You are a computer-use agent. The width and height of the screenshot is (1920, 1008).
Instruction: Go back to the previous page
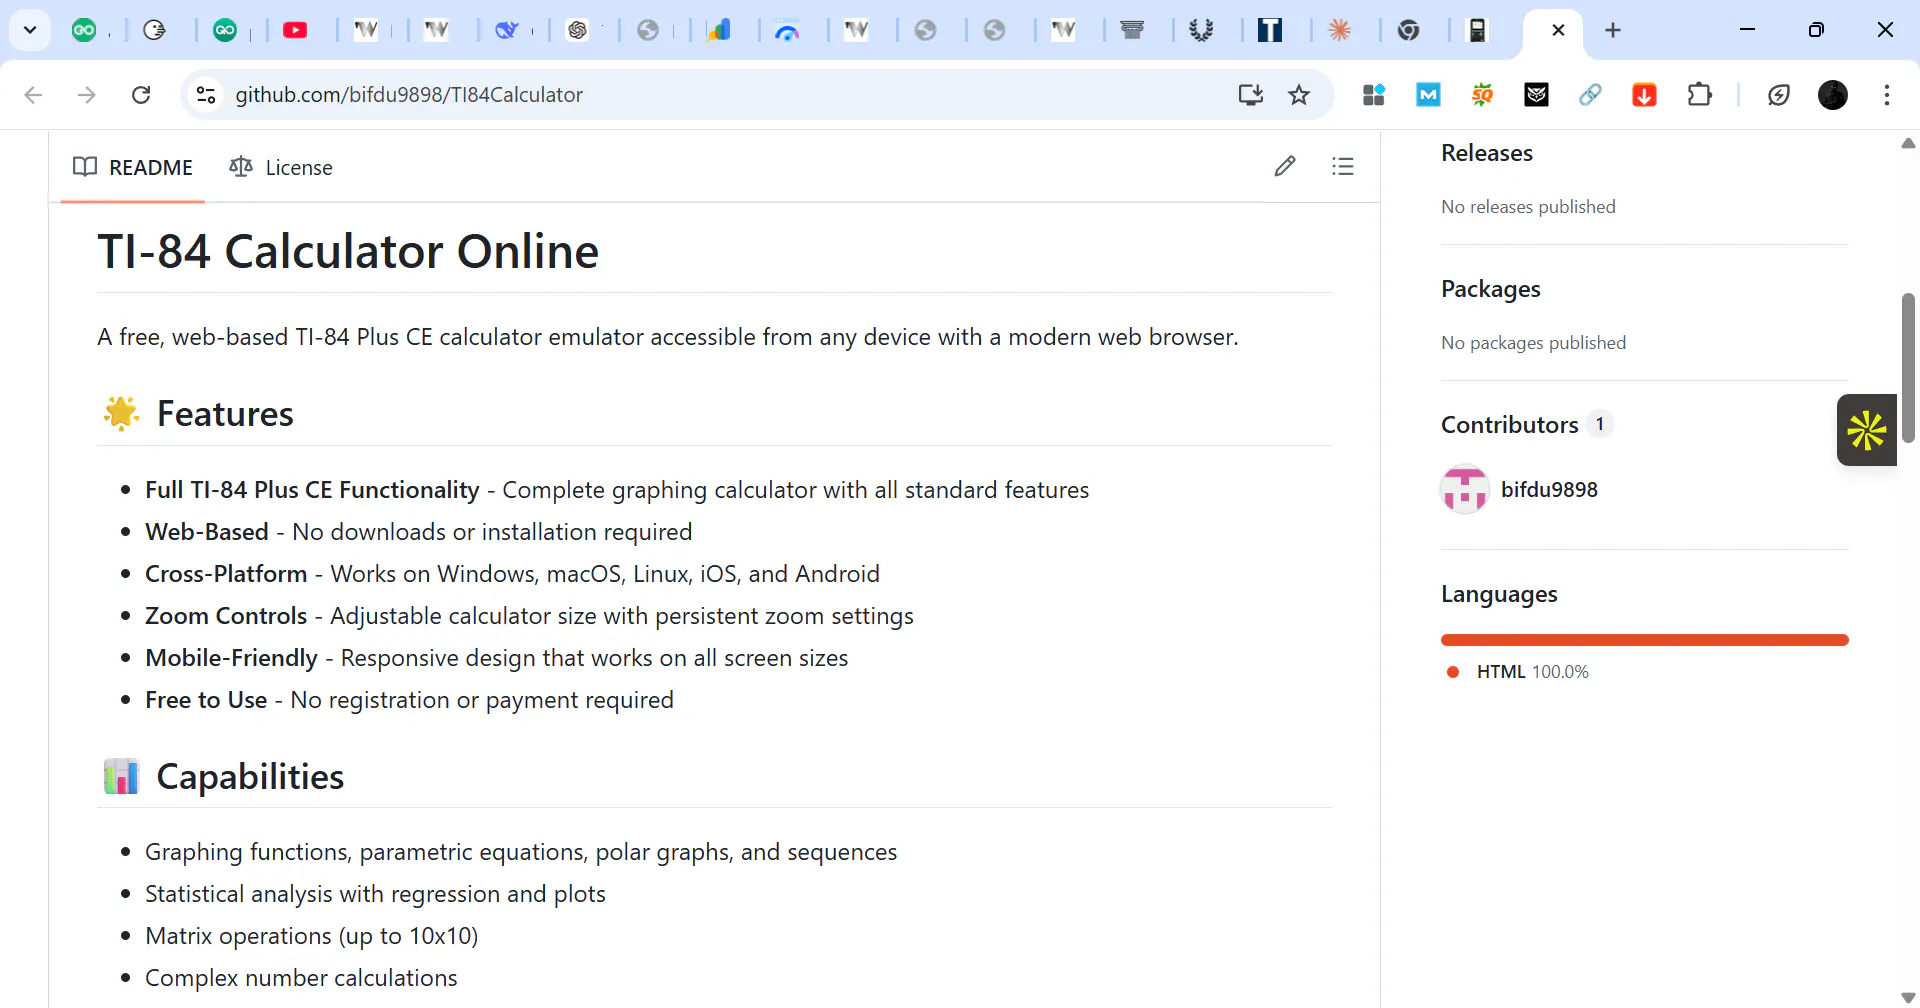coord(33,95)
